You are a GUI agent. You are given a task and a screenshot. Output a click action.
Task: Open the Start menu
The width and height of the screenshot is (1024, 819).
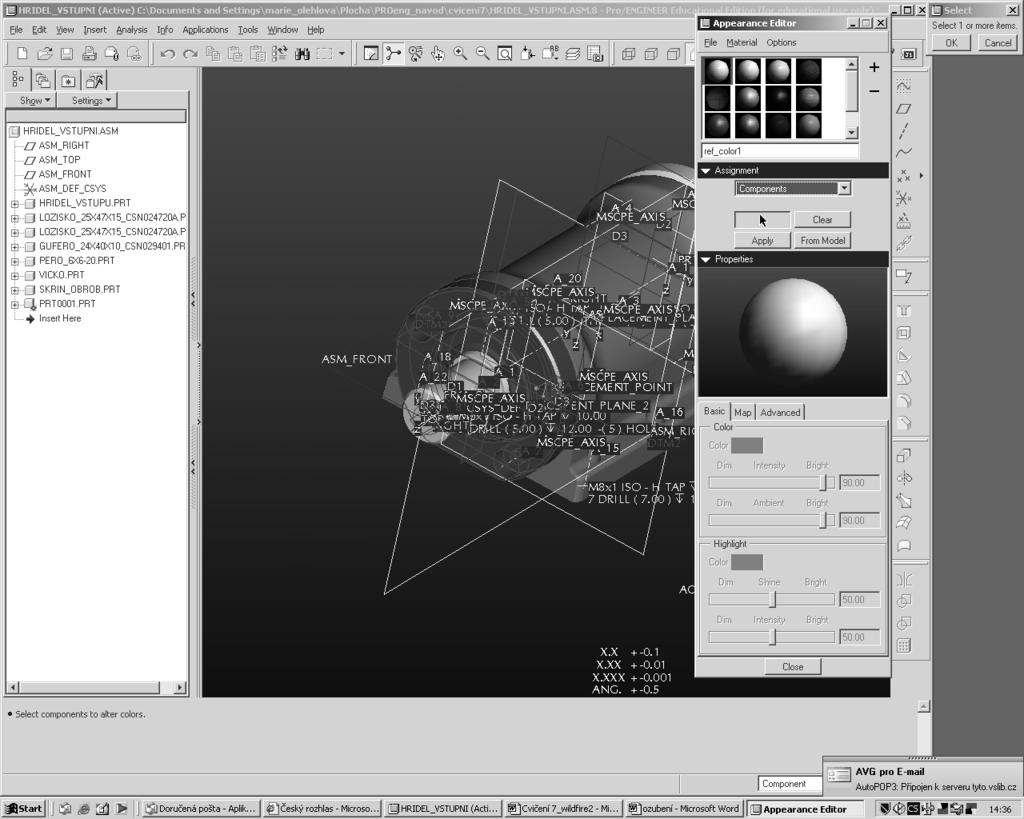coord(24,809)
